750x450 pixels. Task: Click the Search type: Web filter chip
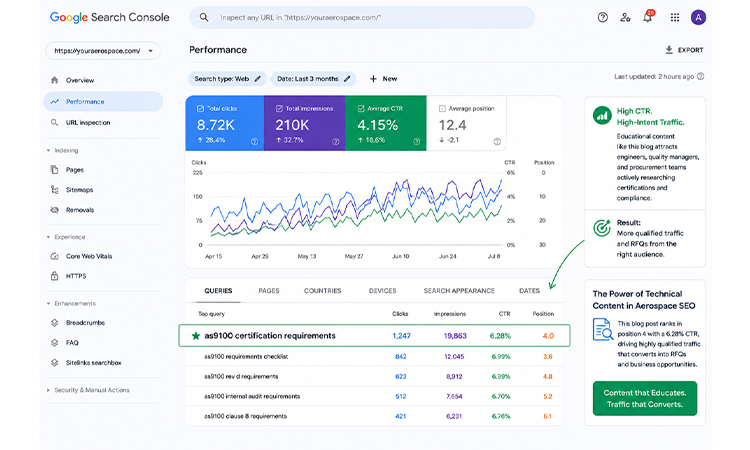[226, 79]
